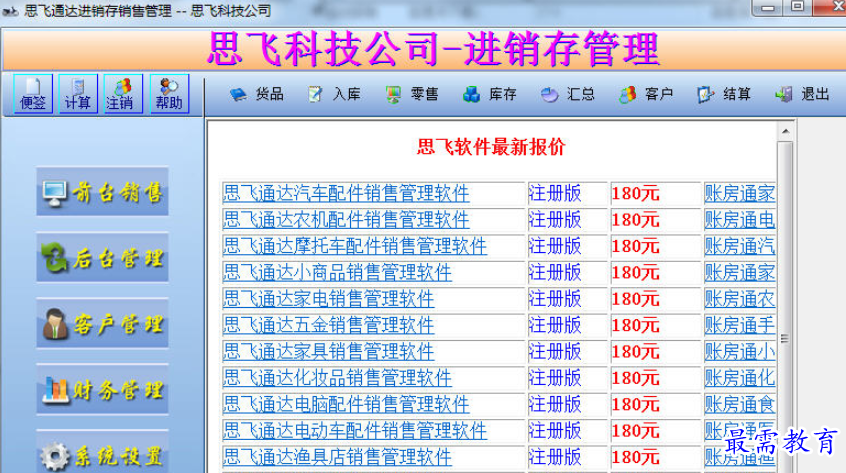Open link 思飞通达摩托车配件销售管理软件

(355, 246)
